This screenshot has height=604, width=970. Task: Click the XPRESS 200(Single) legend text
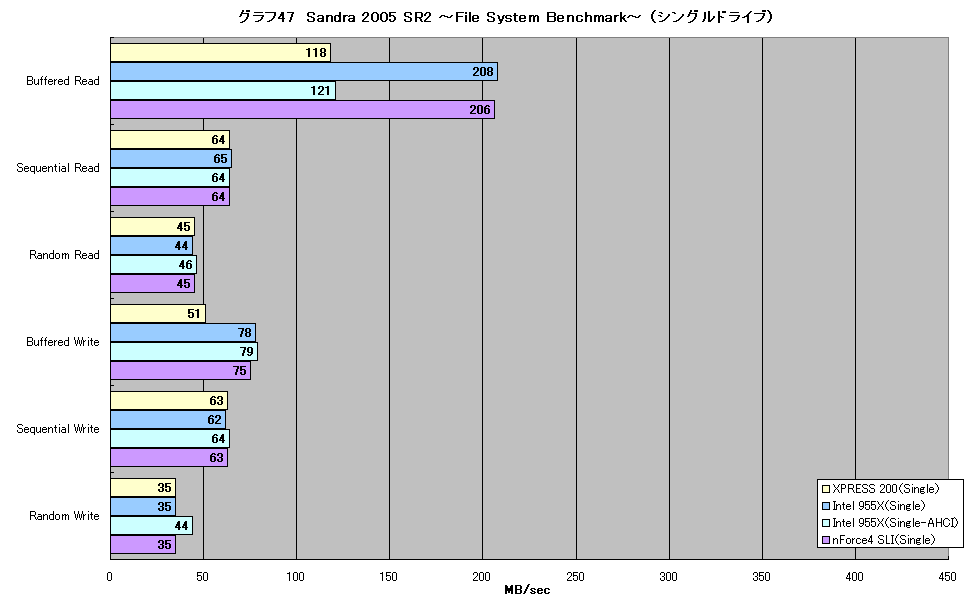pyautogui.click(x=886, y=489)
